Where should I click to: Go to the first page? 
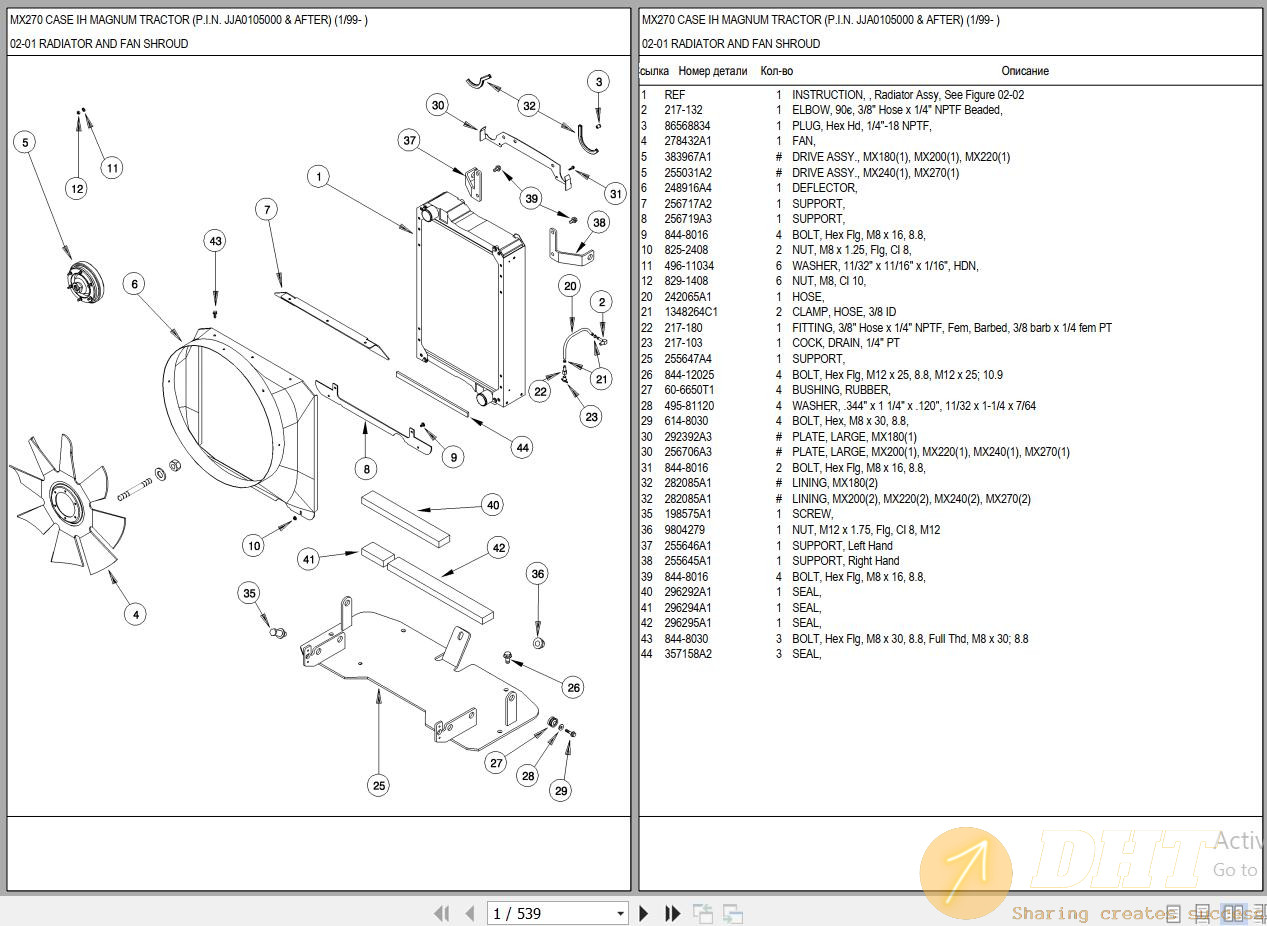(443, 913)
